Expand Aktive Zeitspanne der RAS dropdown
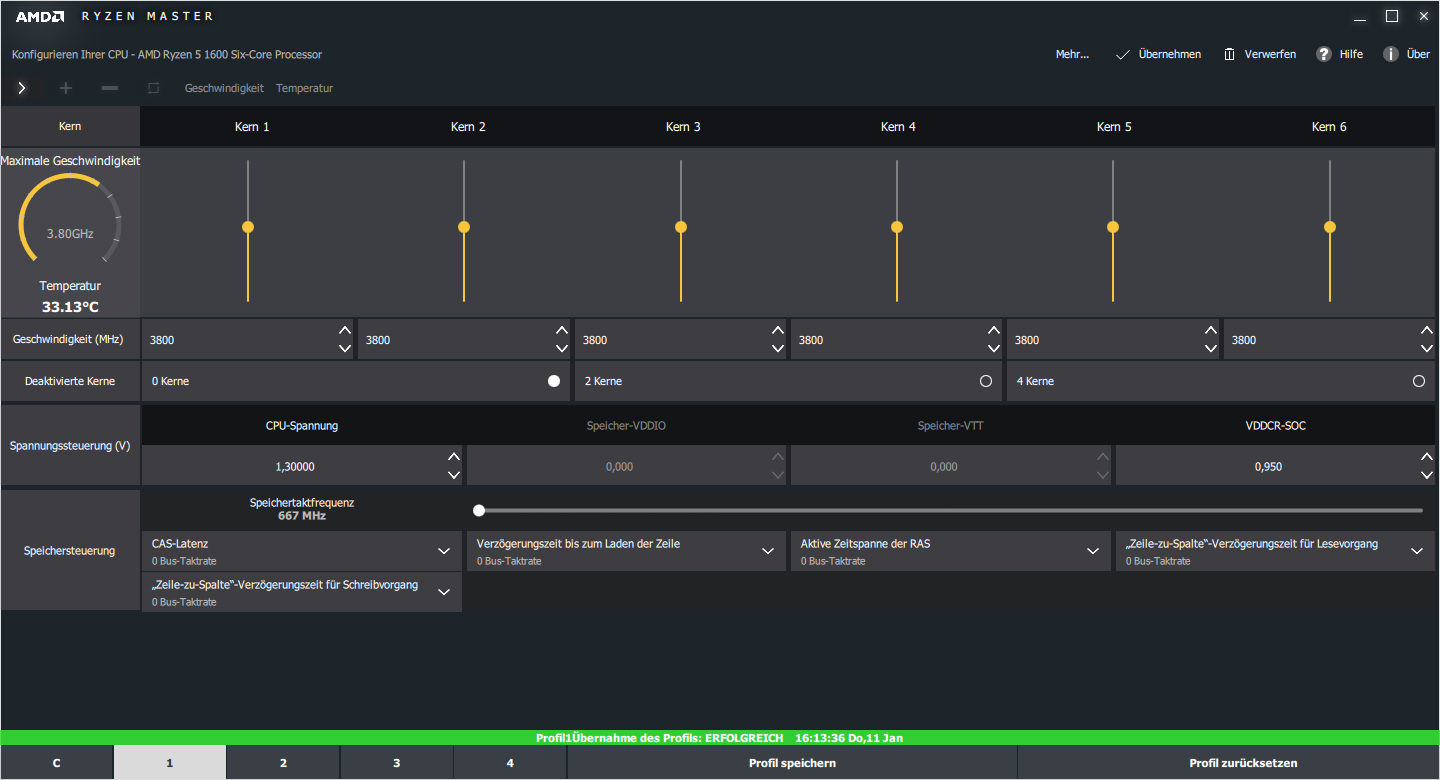Viewport: 1440px width, 780px height. 1093,551
